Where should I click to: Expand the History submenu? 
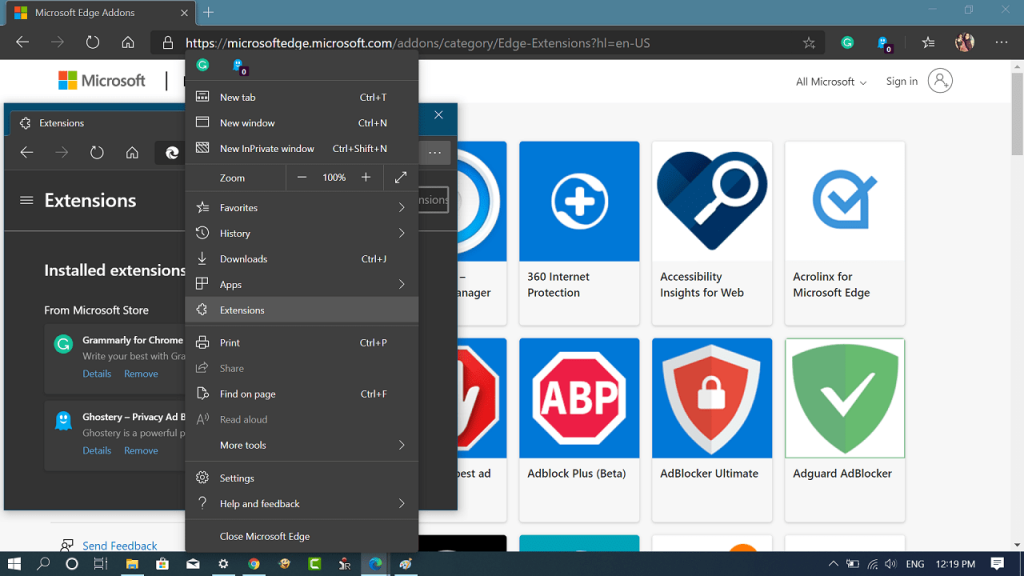(302, 233)
